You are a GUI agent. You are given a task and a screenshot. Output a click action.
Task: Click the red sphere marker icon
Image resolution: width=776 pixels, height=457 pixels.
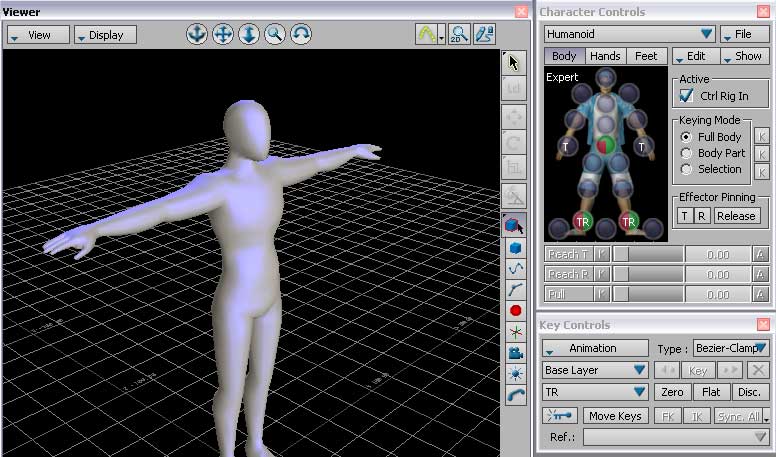click(515, 311)
